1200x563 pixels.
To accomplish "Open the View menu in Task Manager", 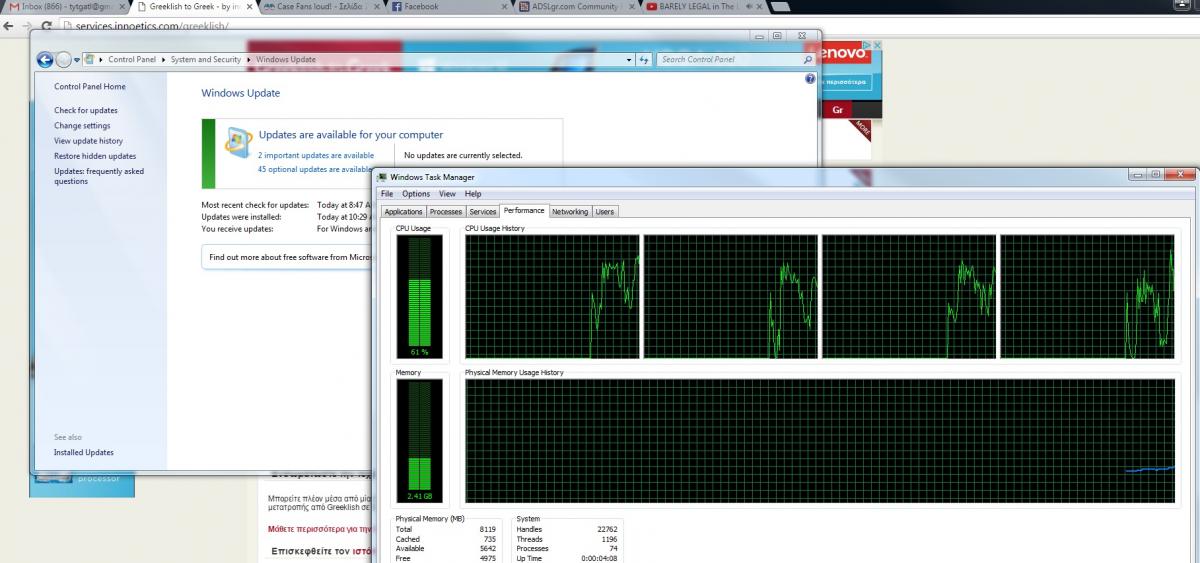I will click(447, 194).
